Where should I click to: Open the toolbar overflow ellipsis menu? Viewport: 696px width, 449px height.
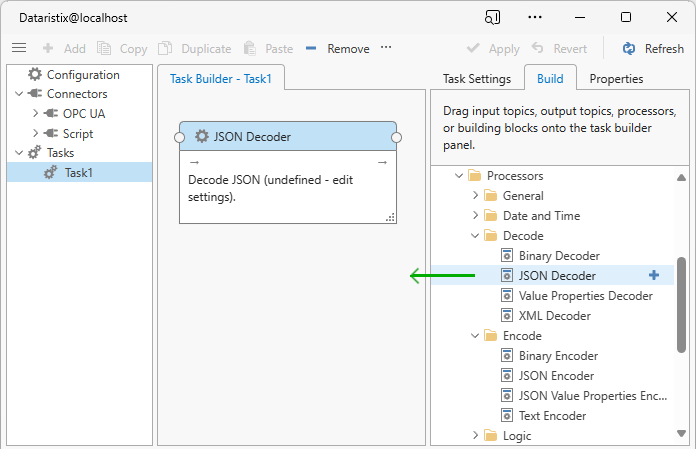point(386,48)
